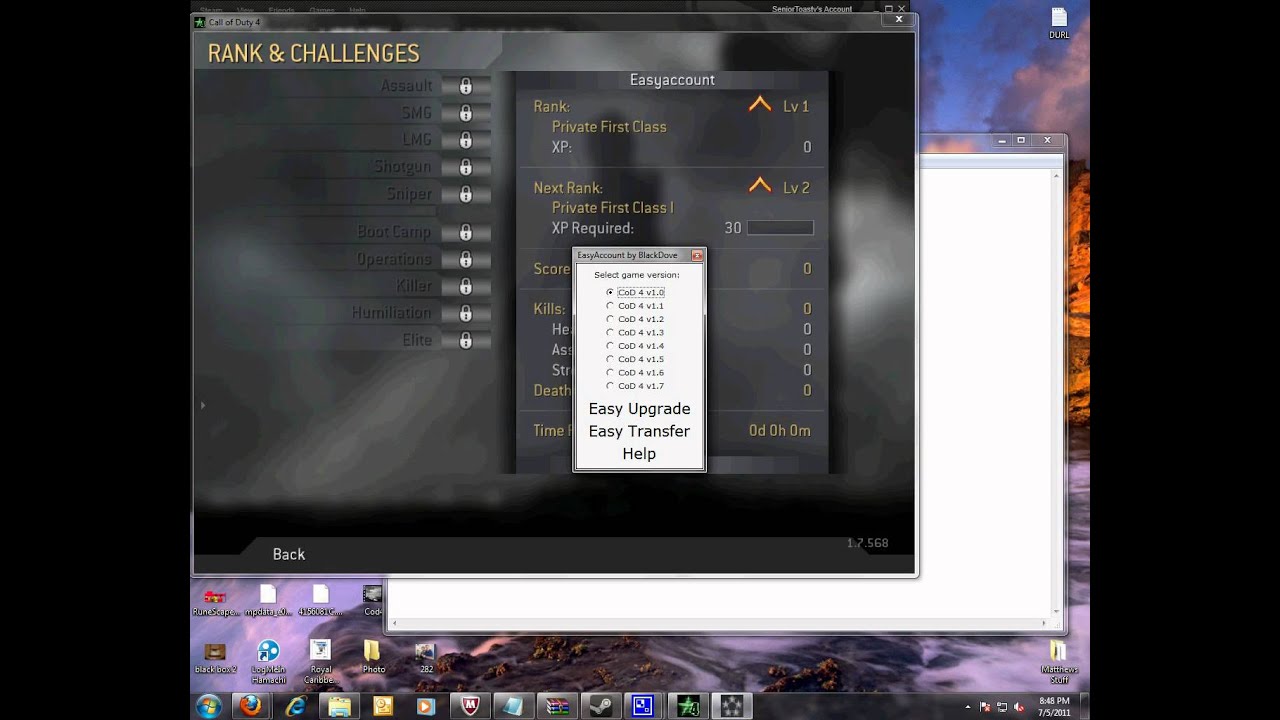Screen dimensions: 1280x720
Task: Open the Photo folder on desktop
Action: tap(373, 658)
